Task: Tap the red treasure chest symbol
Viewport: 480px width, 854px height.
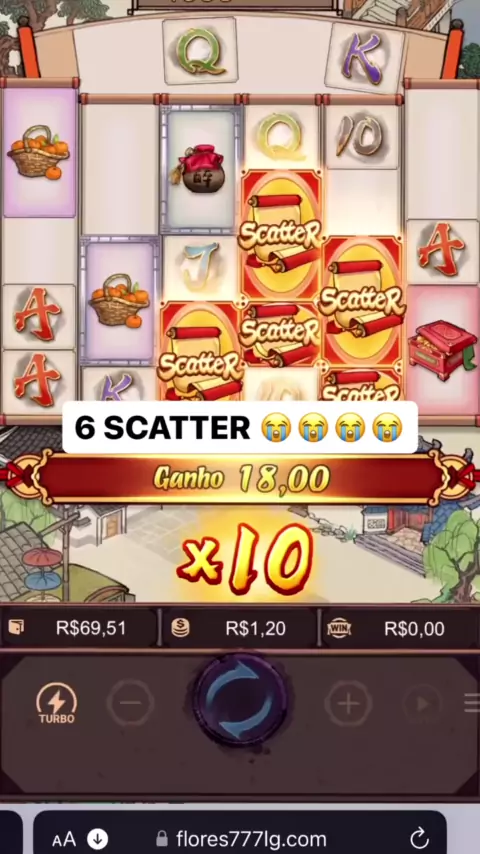Action: pyautogui.click(x=441, y=349)
